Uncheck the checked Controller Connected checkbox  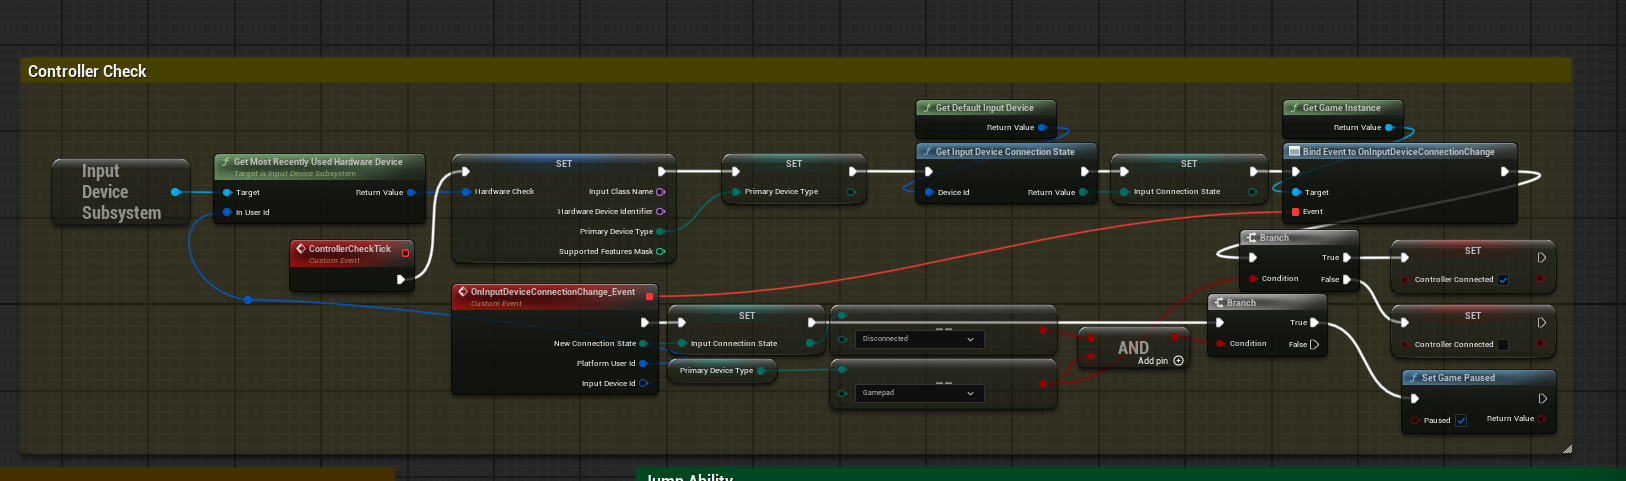[1503, 280]
